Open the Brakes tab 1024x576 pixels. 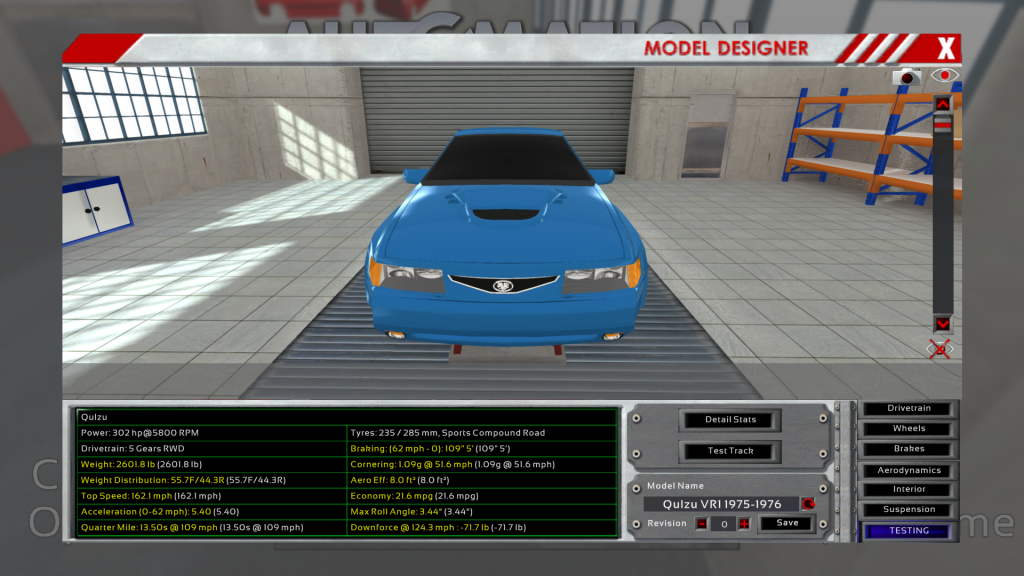click(909, 449)
